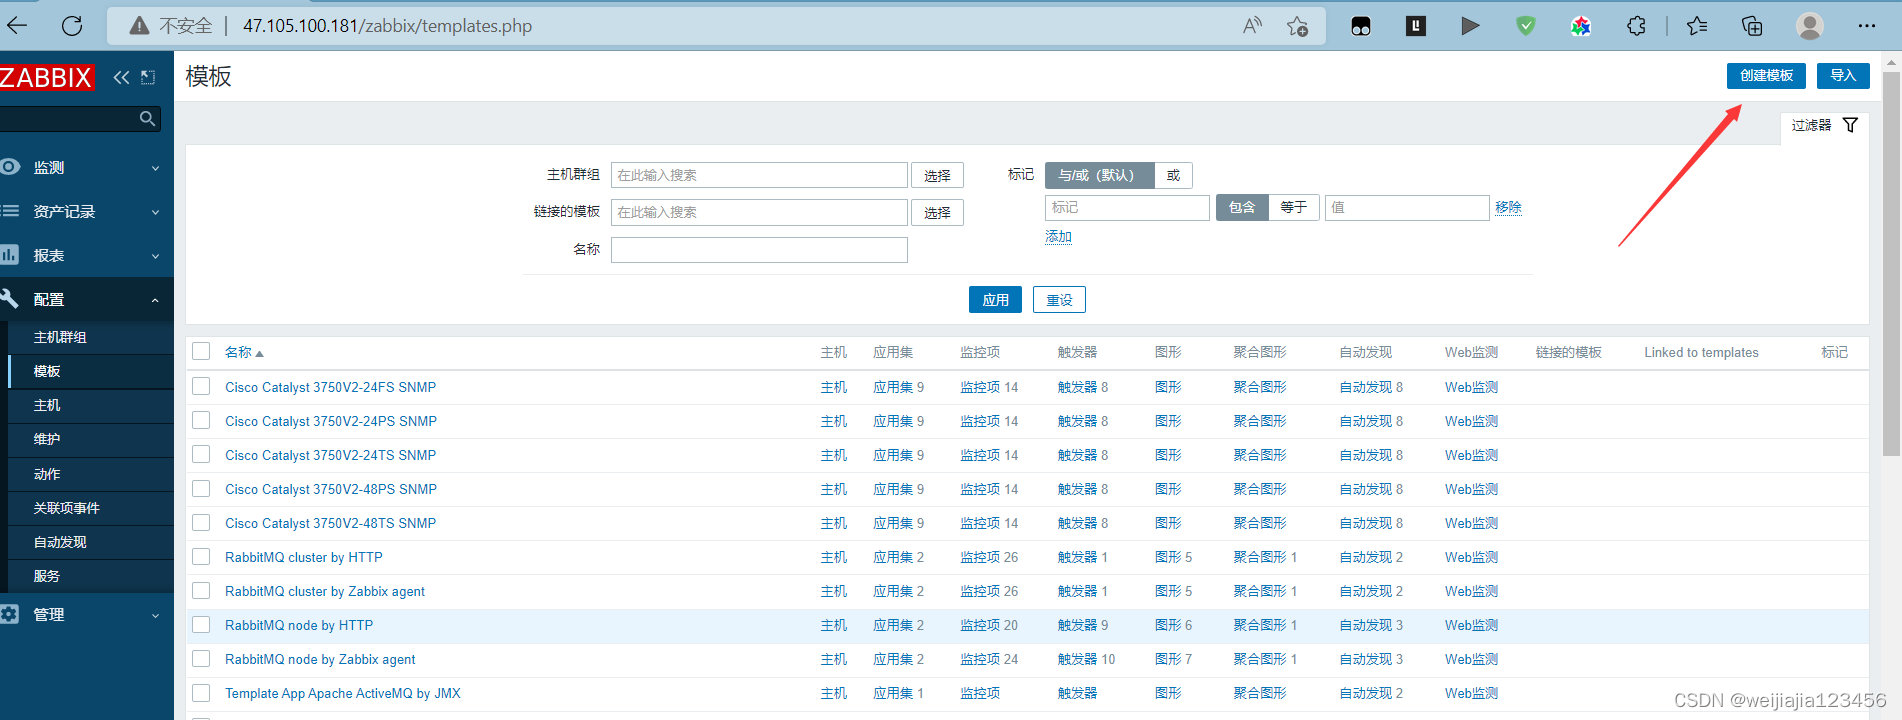Open the green shield extension icon

(x=1525, y=25)
